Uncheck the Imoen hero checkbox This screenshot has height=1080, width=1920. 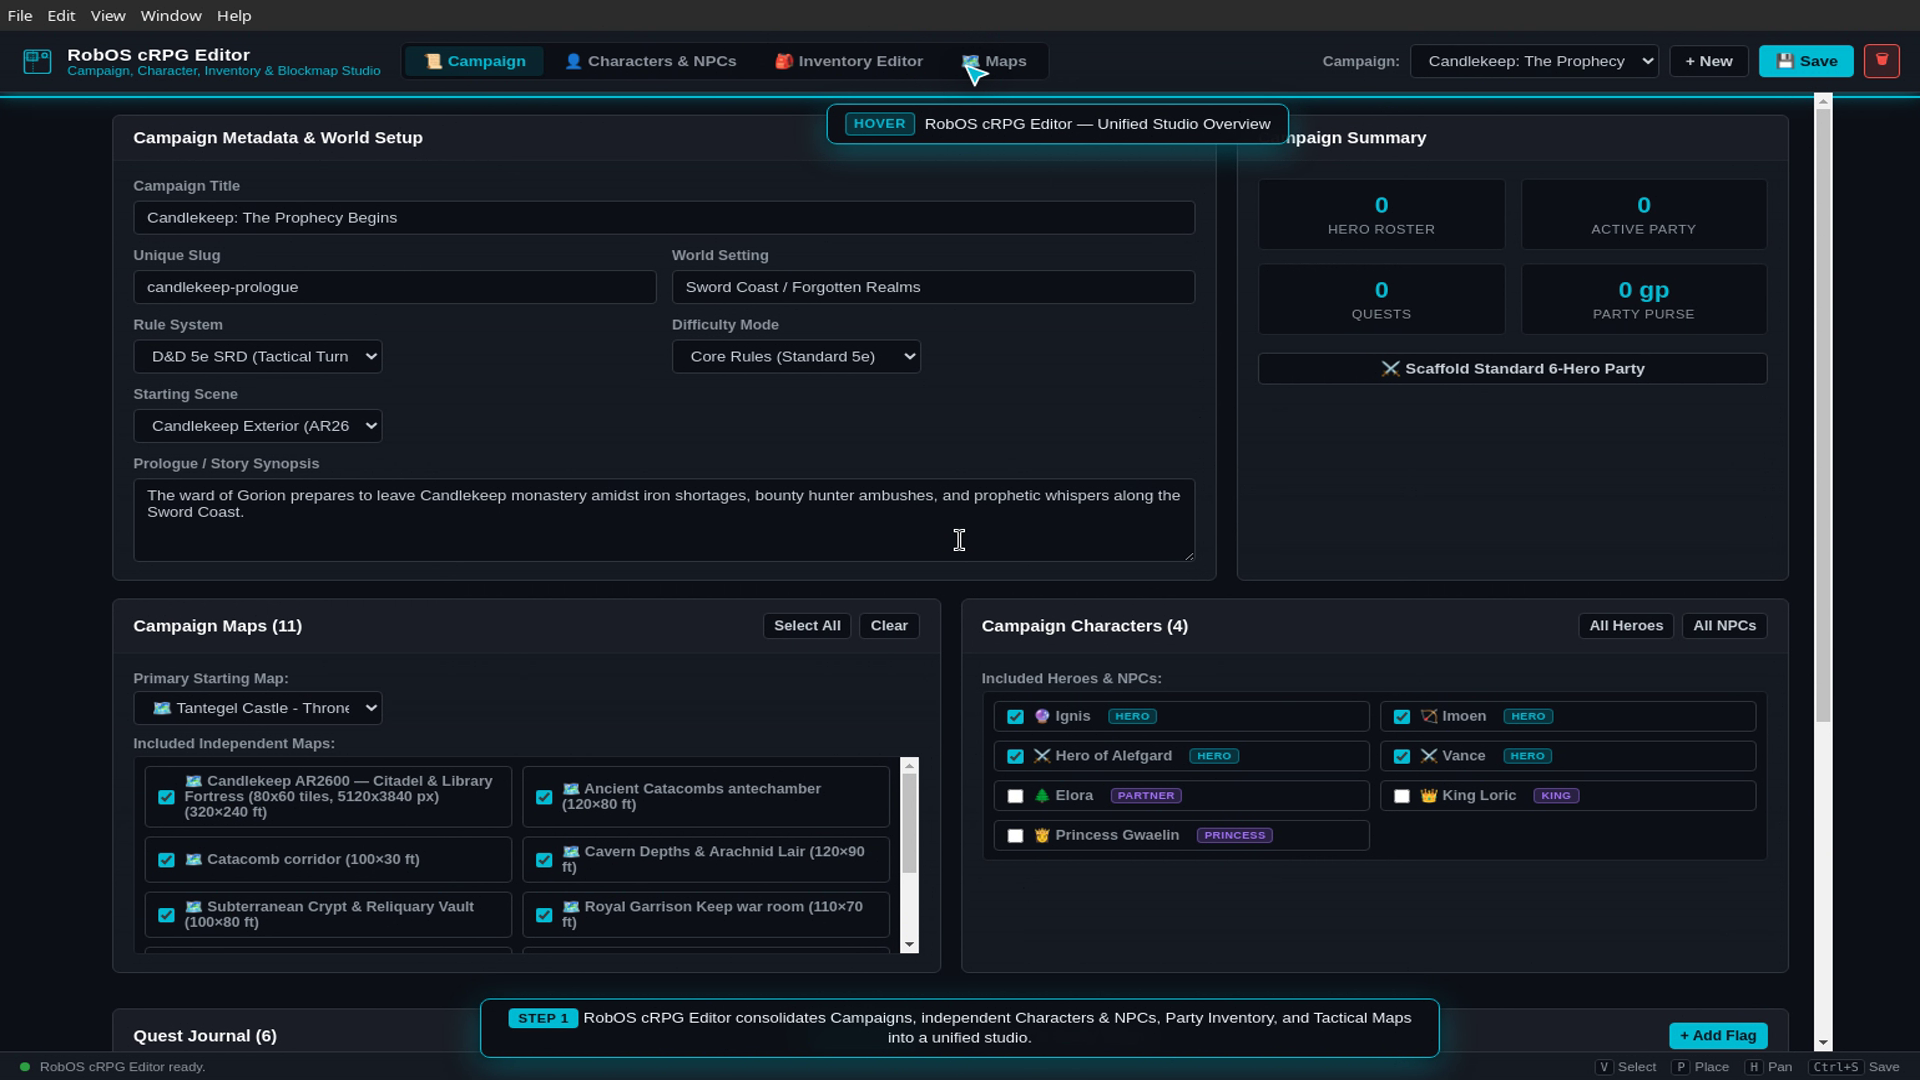(x=1401, y=717)
